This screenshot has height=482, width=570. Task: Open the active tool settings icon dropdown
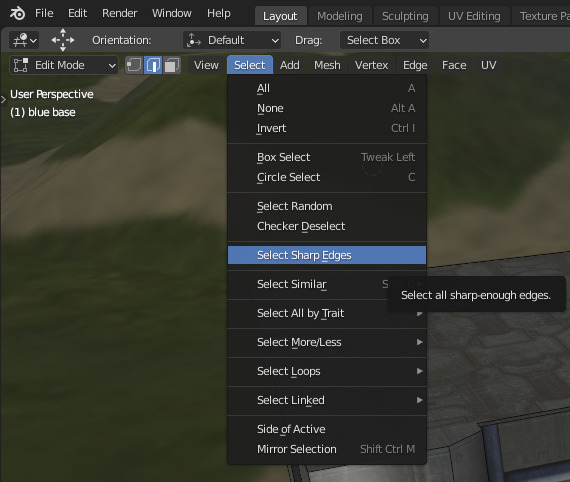24,40
